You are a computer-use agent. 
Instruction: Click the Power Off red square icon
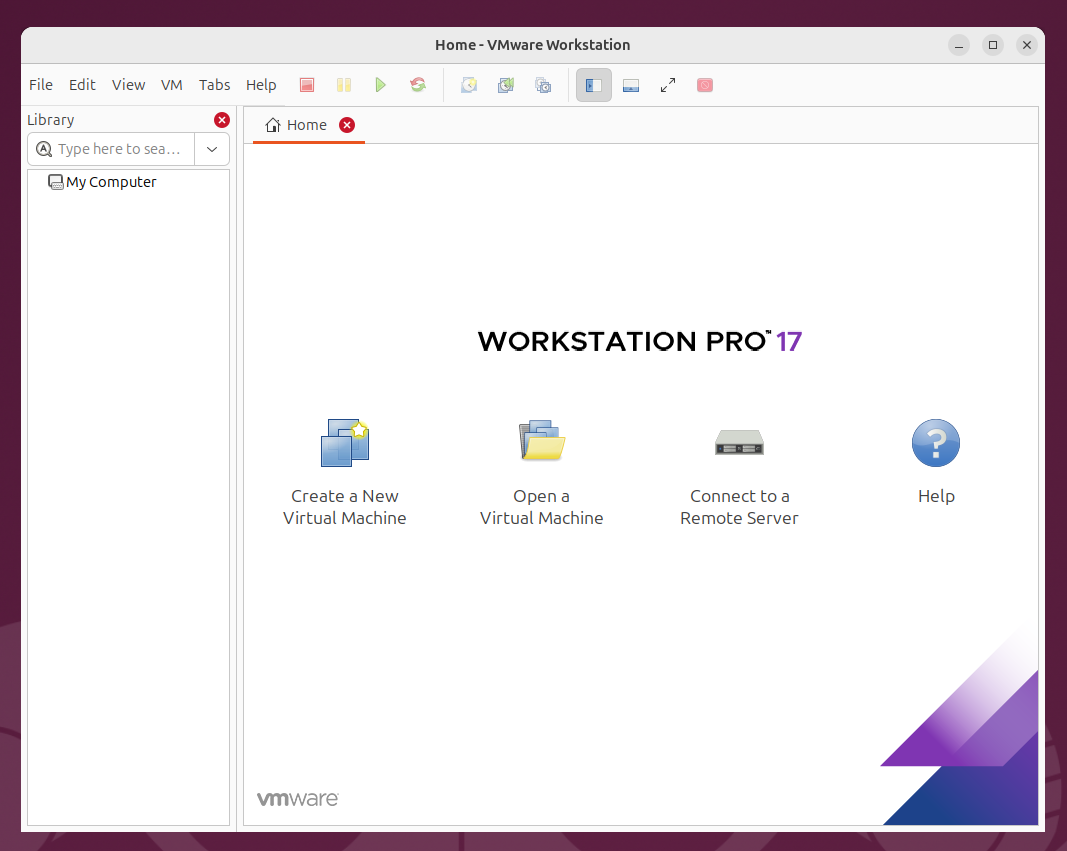pos(307,85)
